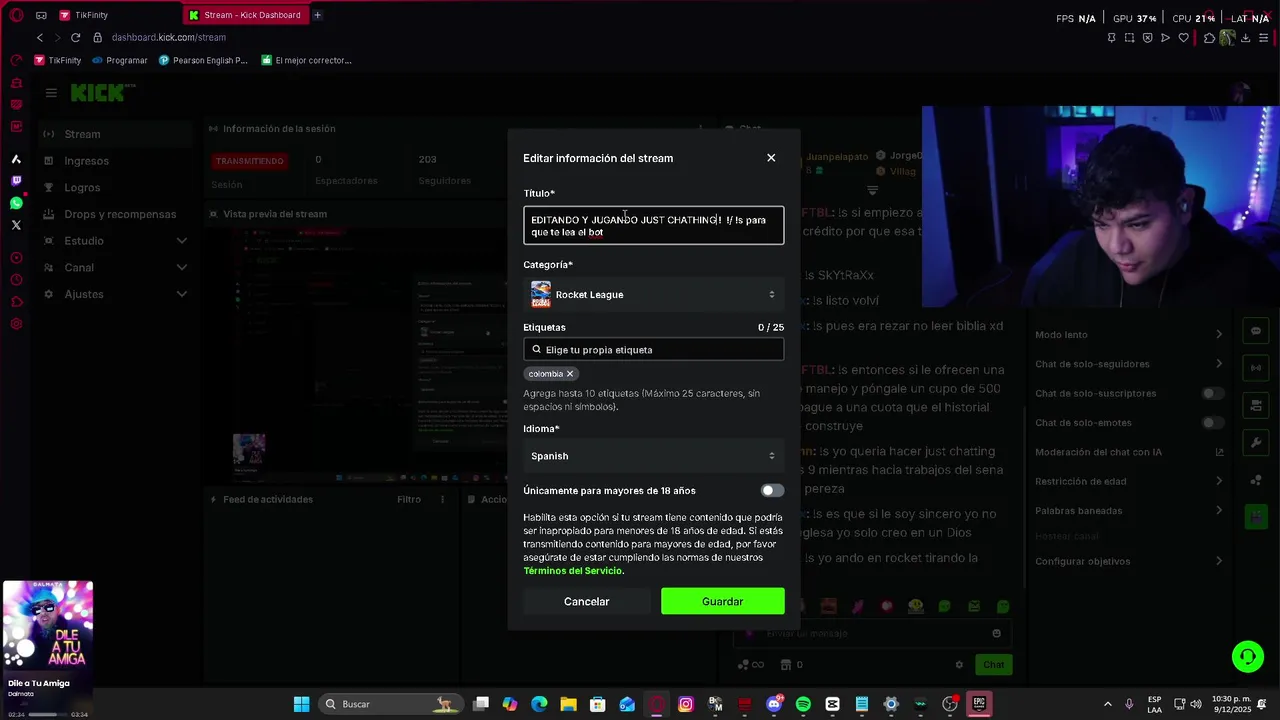
Task: Expand the Modo lento chat option
Action: coord(1128,335)
